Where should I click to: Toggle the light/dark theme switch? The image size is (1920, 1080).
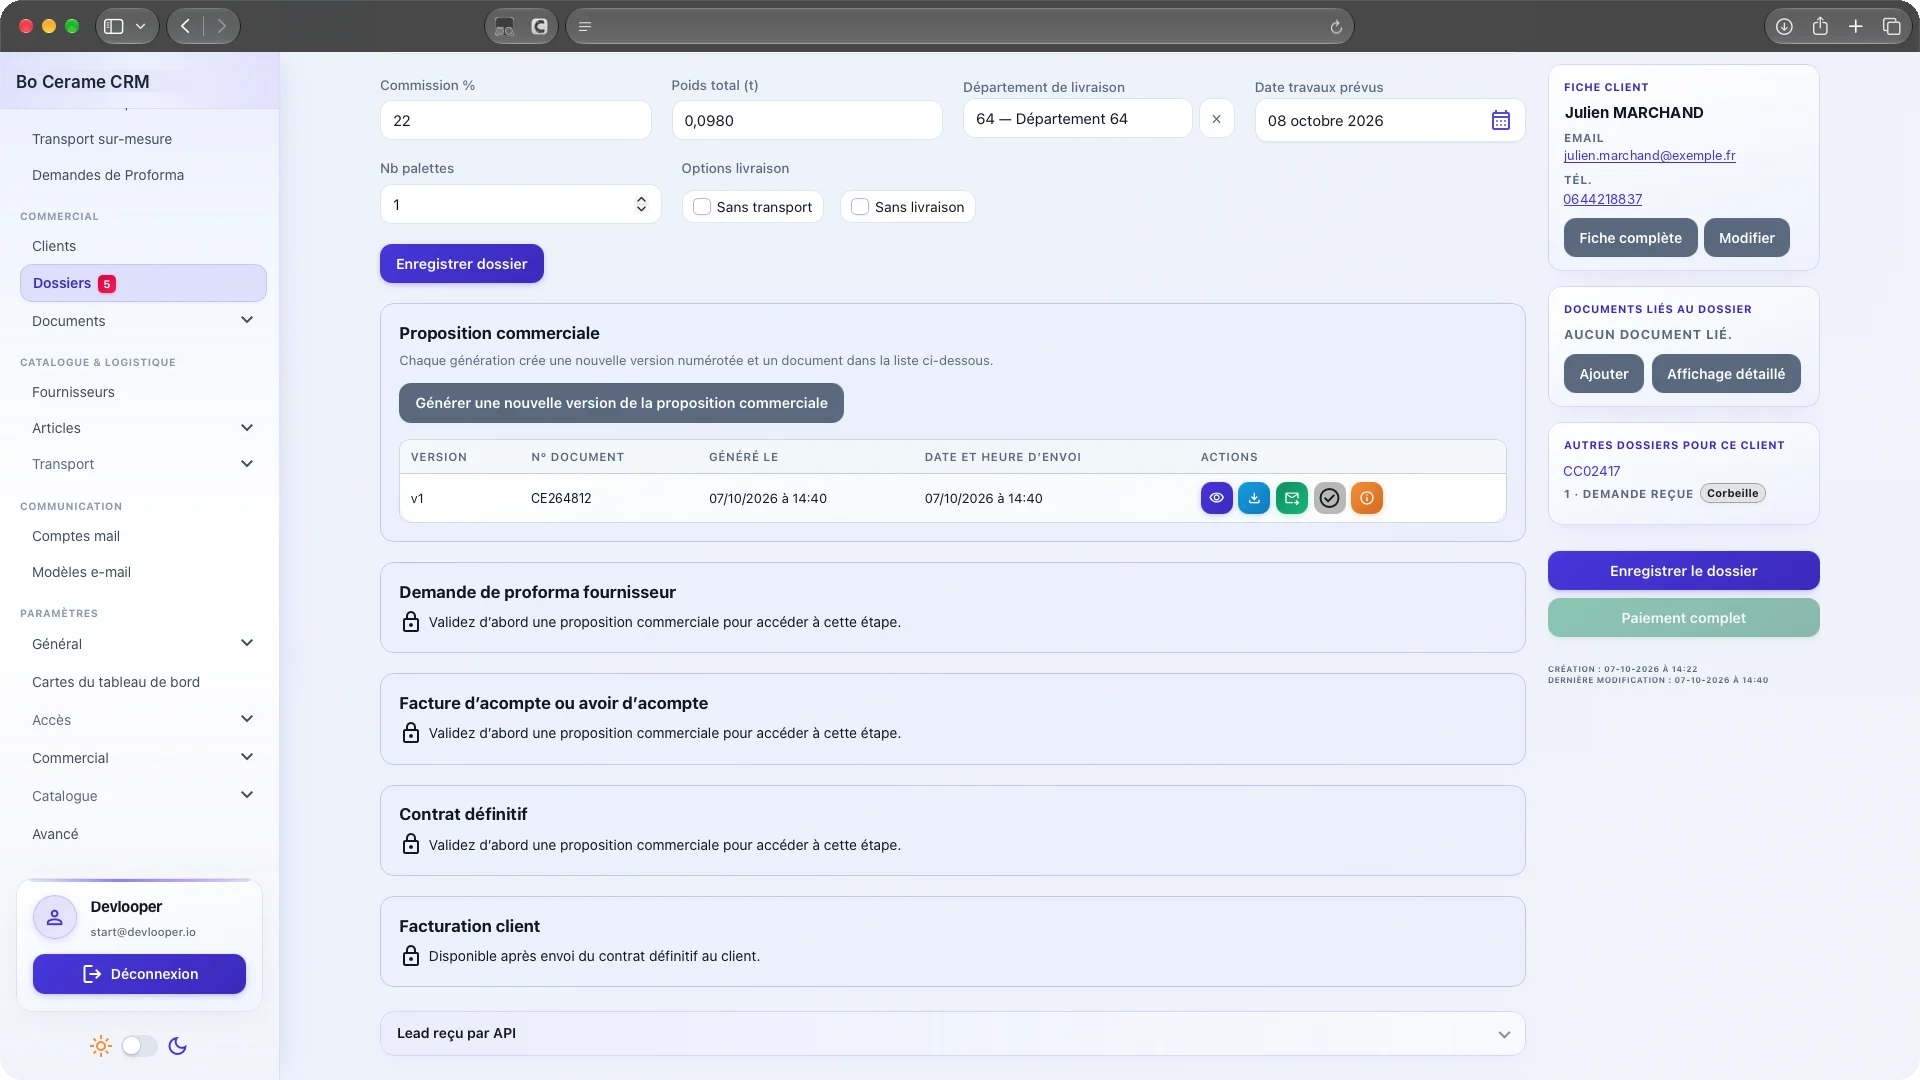point(139,1046)
